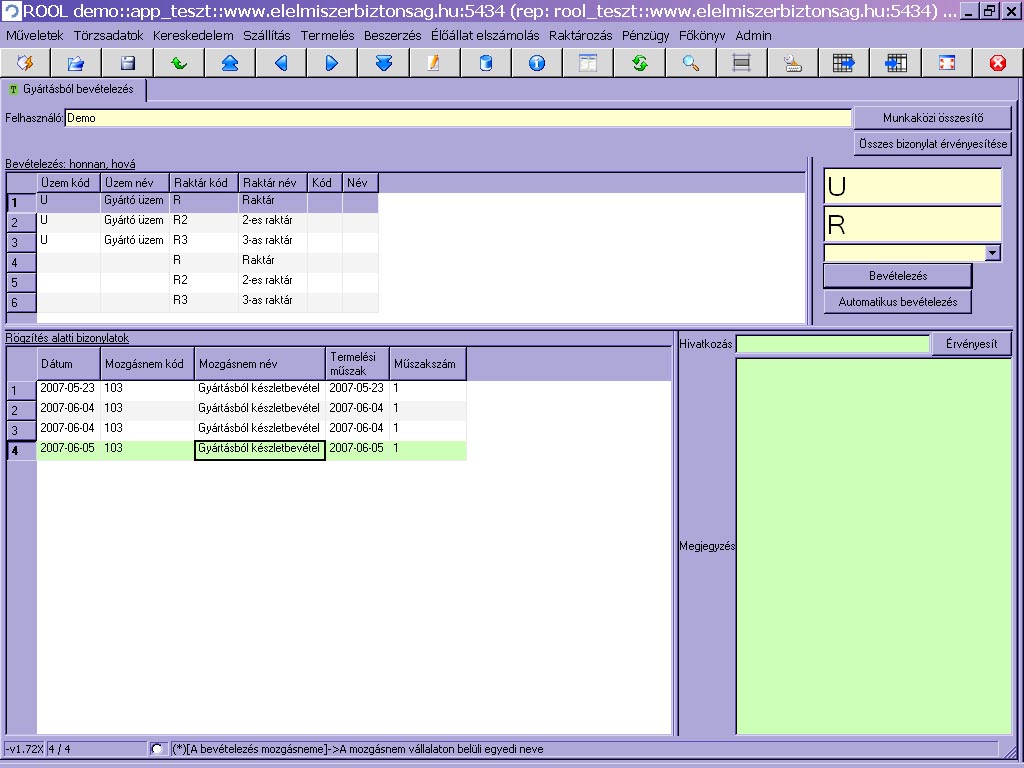Click the red X close toolbar icon
The height and width of the screenshot is (768, 1024).
(x=997, y=63)
